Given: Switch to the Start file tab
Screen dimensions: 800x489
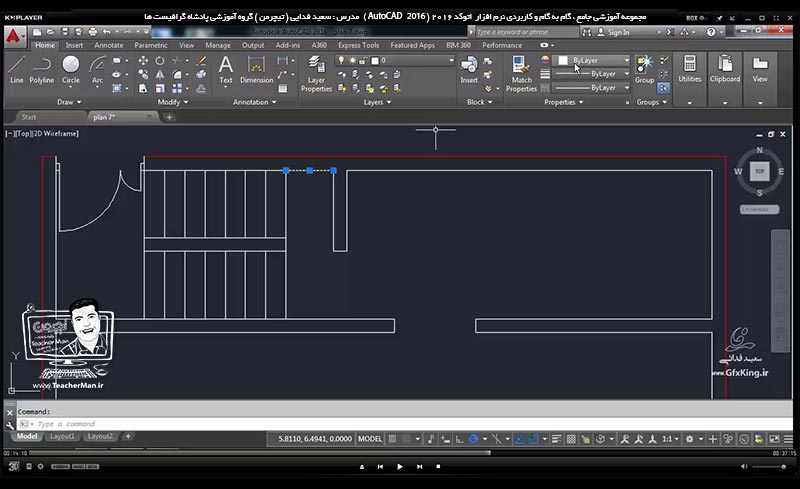Looking at the screenshot, I should 29,117.
